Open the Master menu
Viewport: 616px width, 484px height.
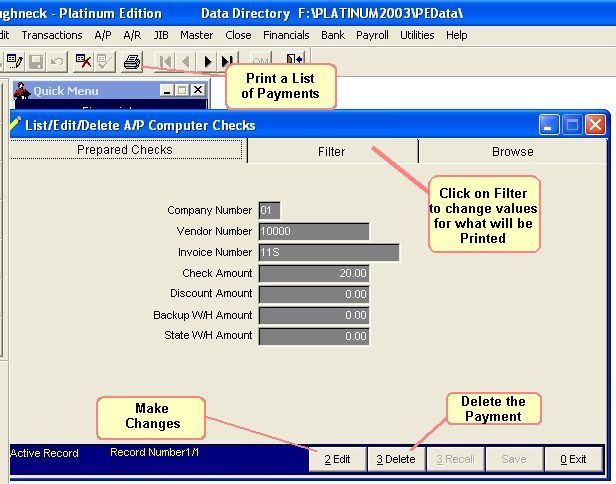pyautogui.click(x=196, y=35)
